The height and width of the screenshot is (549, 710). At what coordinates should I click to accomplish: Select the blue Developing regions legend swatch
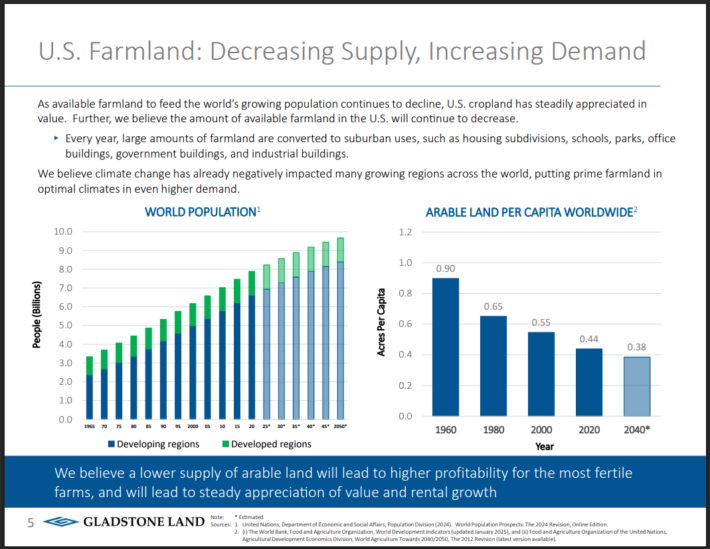pos(114,442)
